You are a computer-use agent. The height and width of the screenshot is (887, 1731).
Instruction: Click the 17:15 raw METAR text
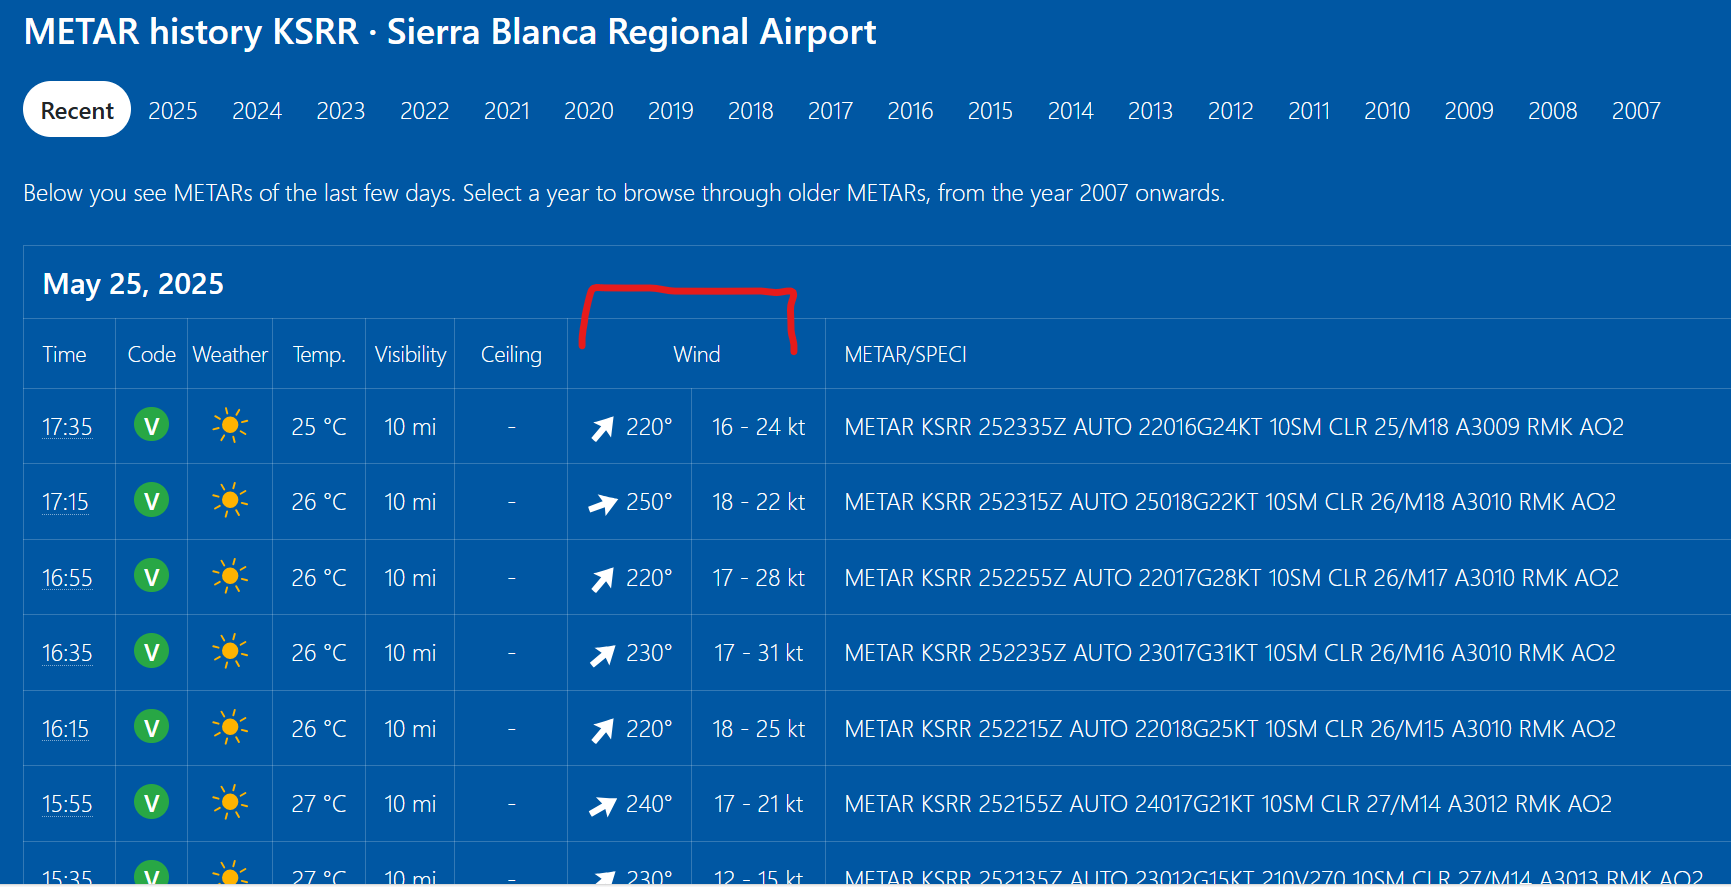coord(1230,502)
